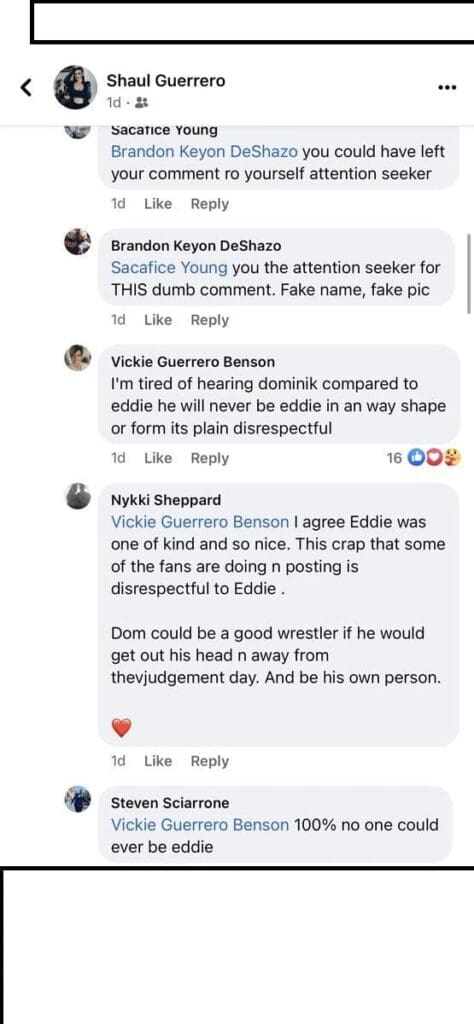Reply to Brandon Keyon DeShazo's comment
The height and width of the screenshot is (1024, 474).
pyautogui.click(x=210, y=320)
